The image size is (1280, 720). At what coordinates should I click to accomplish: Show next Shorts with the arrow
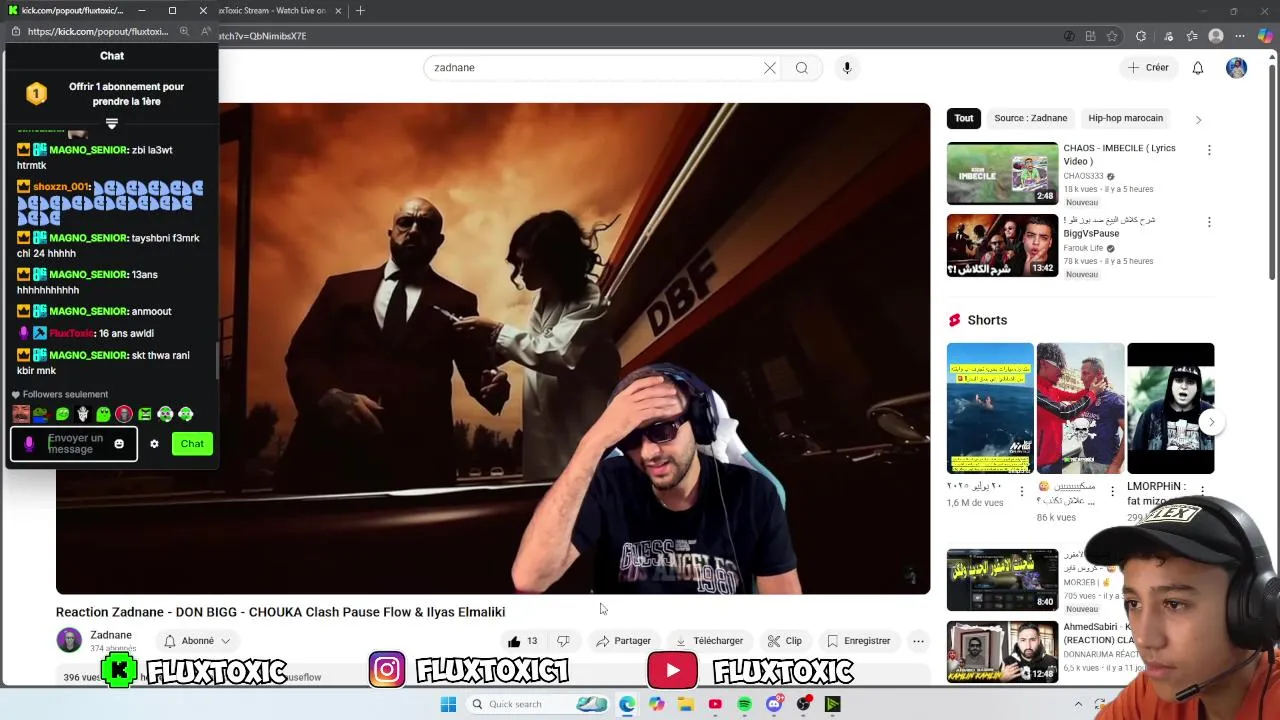coord(1211,422)
